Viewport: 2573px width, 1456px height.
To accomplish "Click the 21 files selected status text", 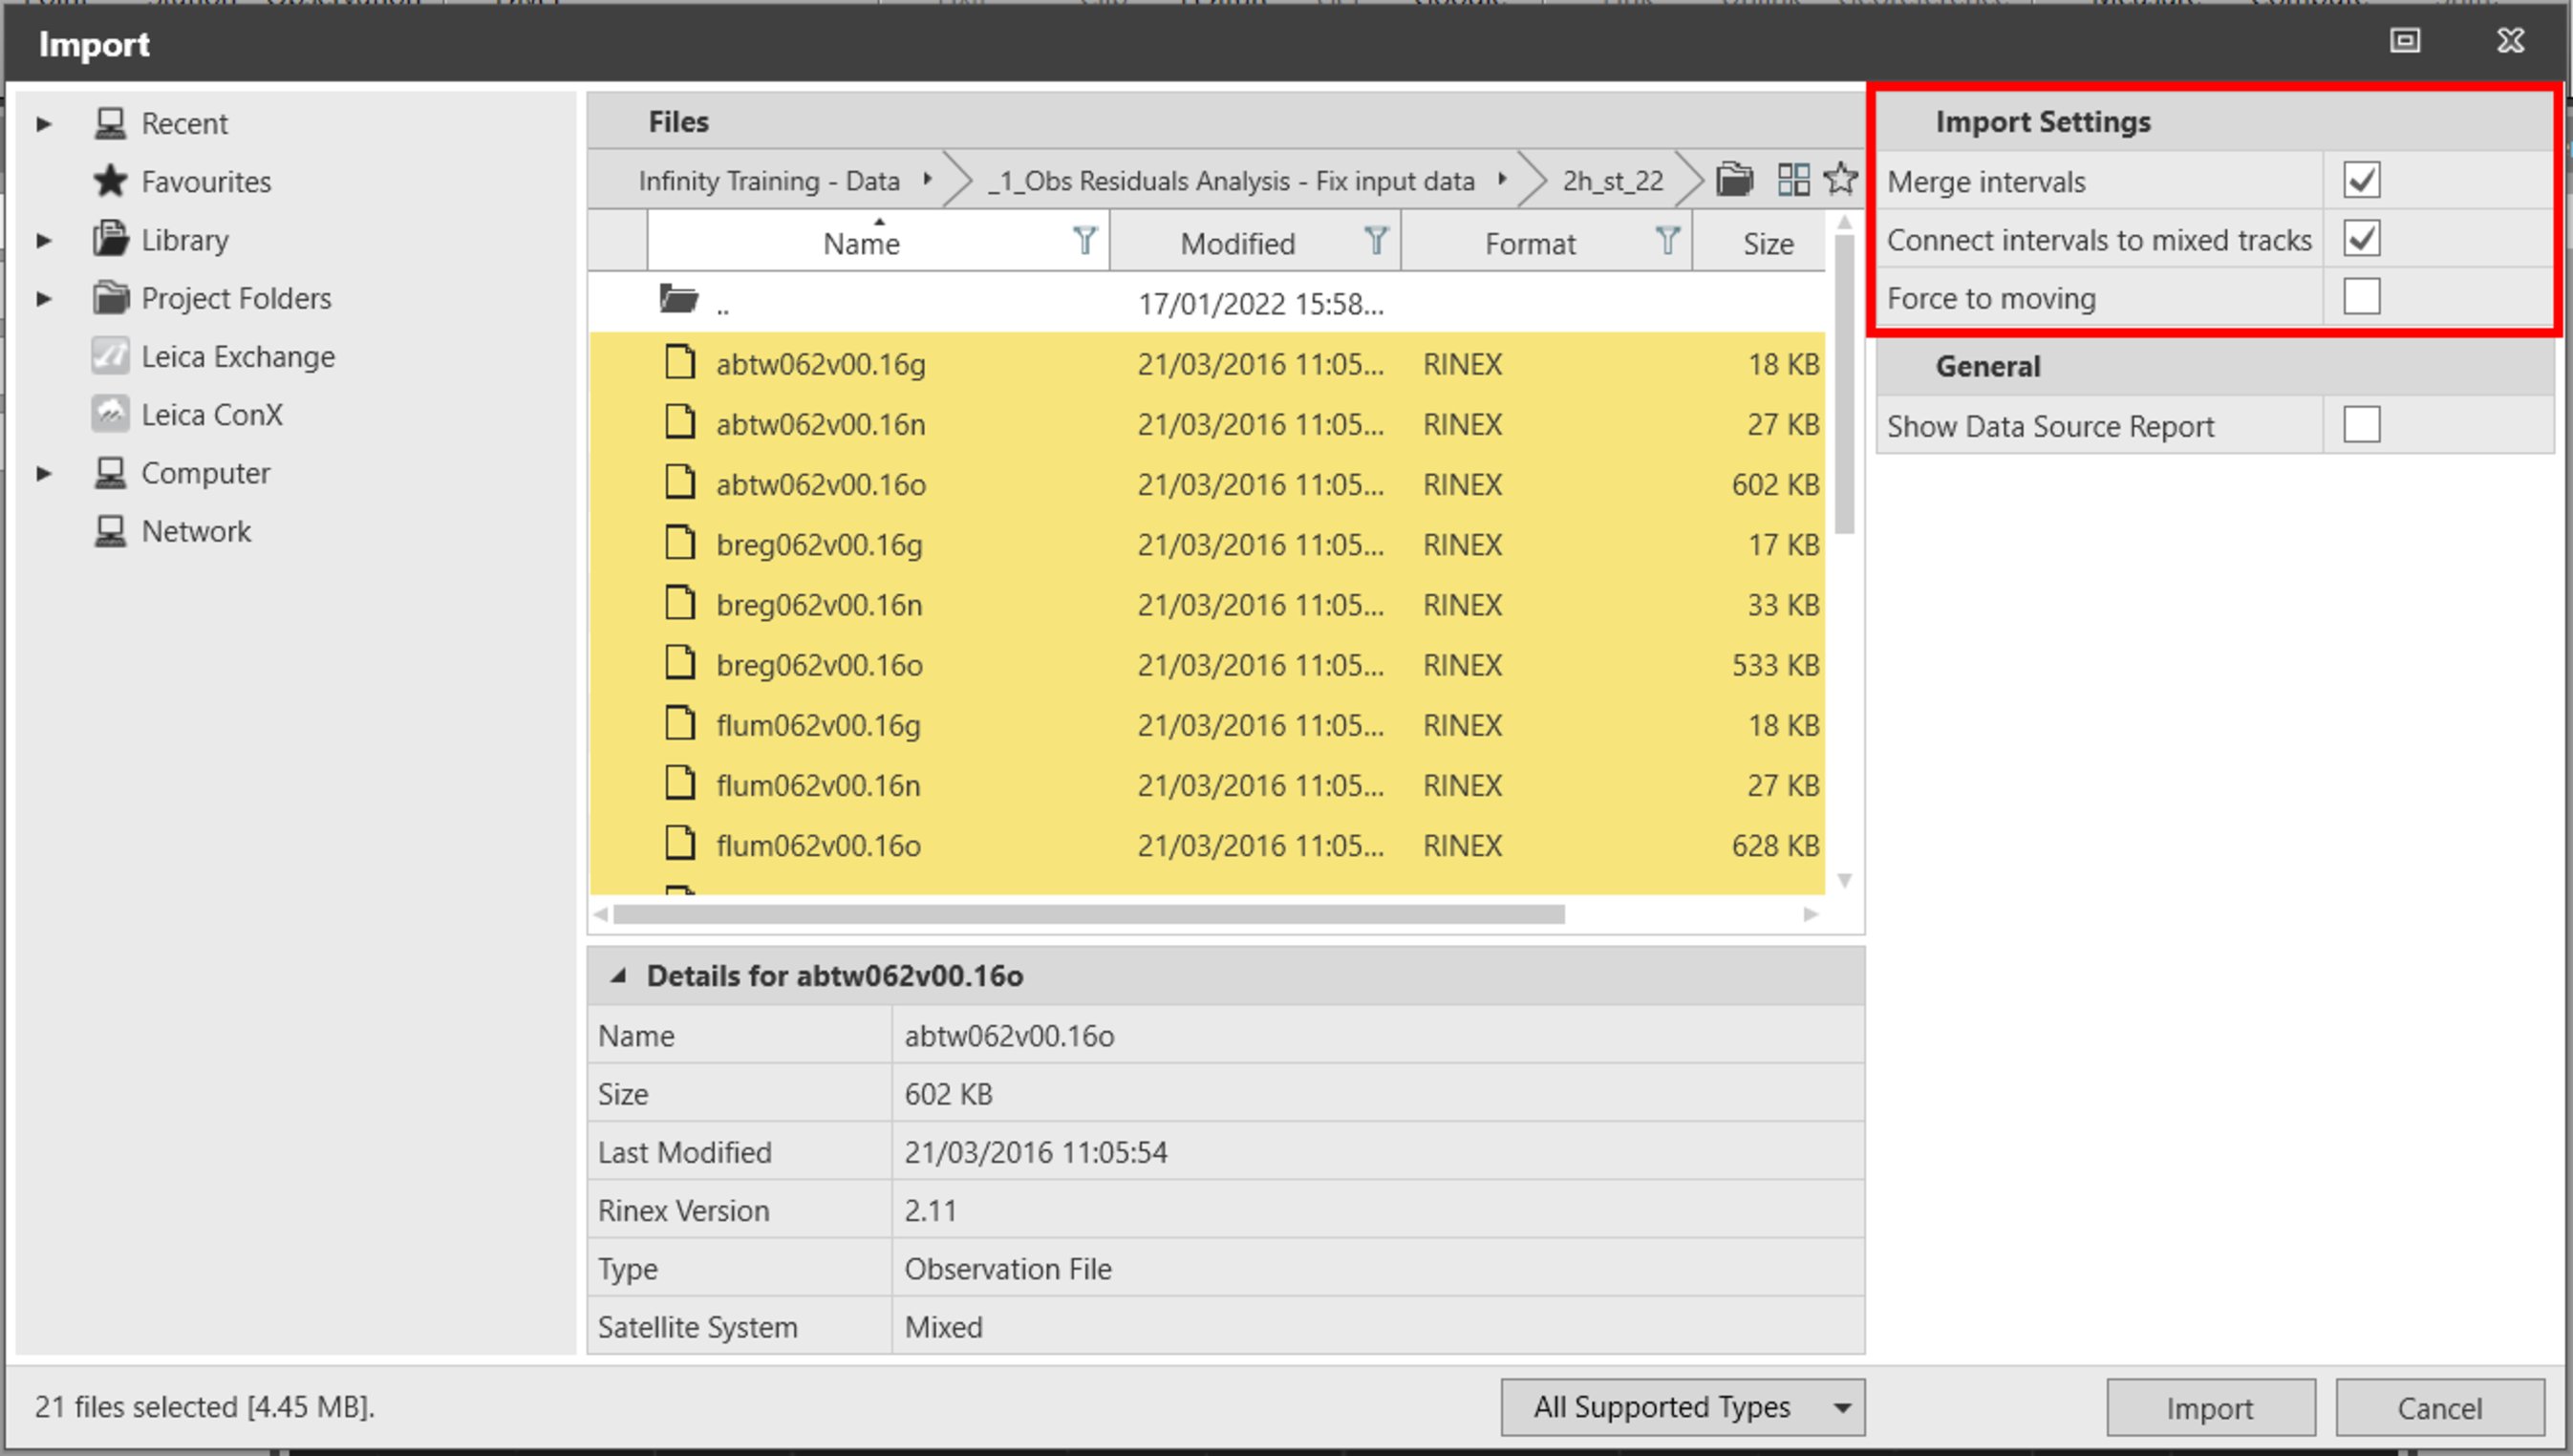I will pyautogui.click(x=204, y=1406).
